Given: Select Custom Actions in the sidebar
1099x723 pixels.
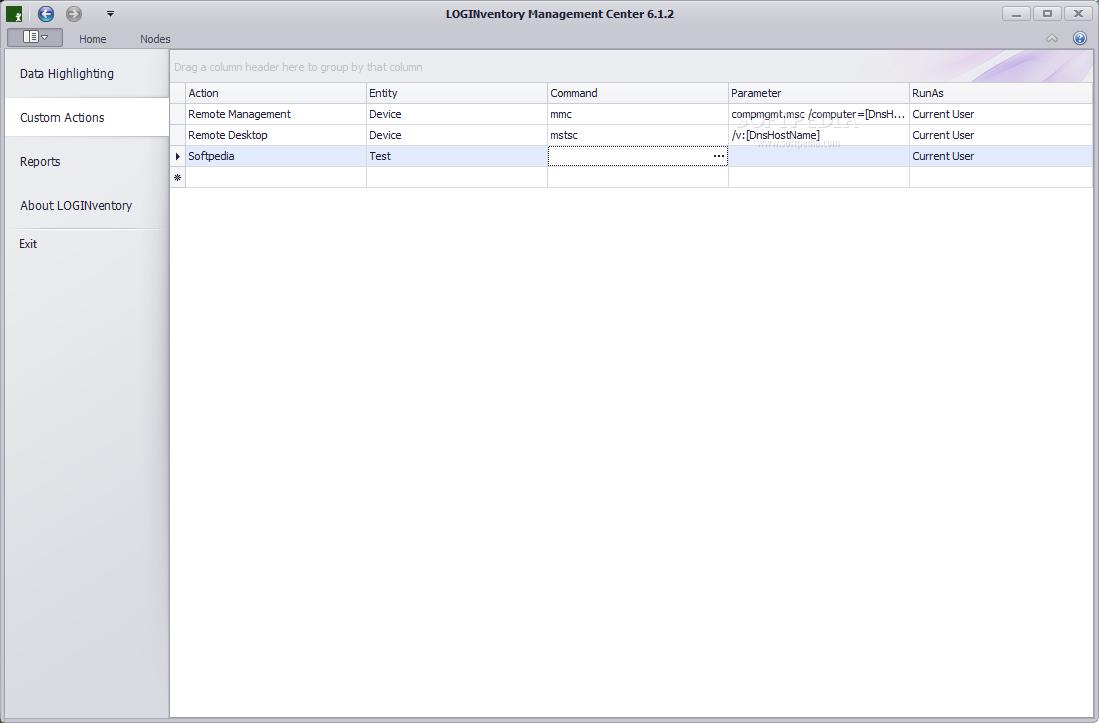Looking at the screenshot, I should [x=87, y=118].
